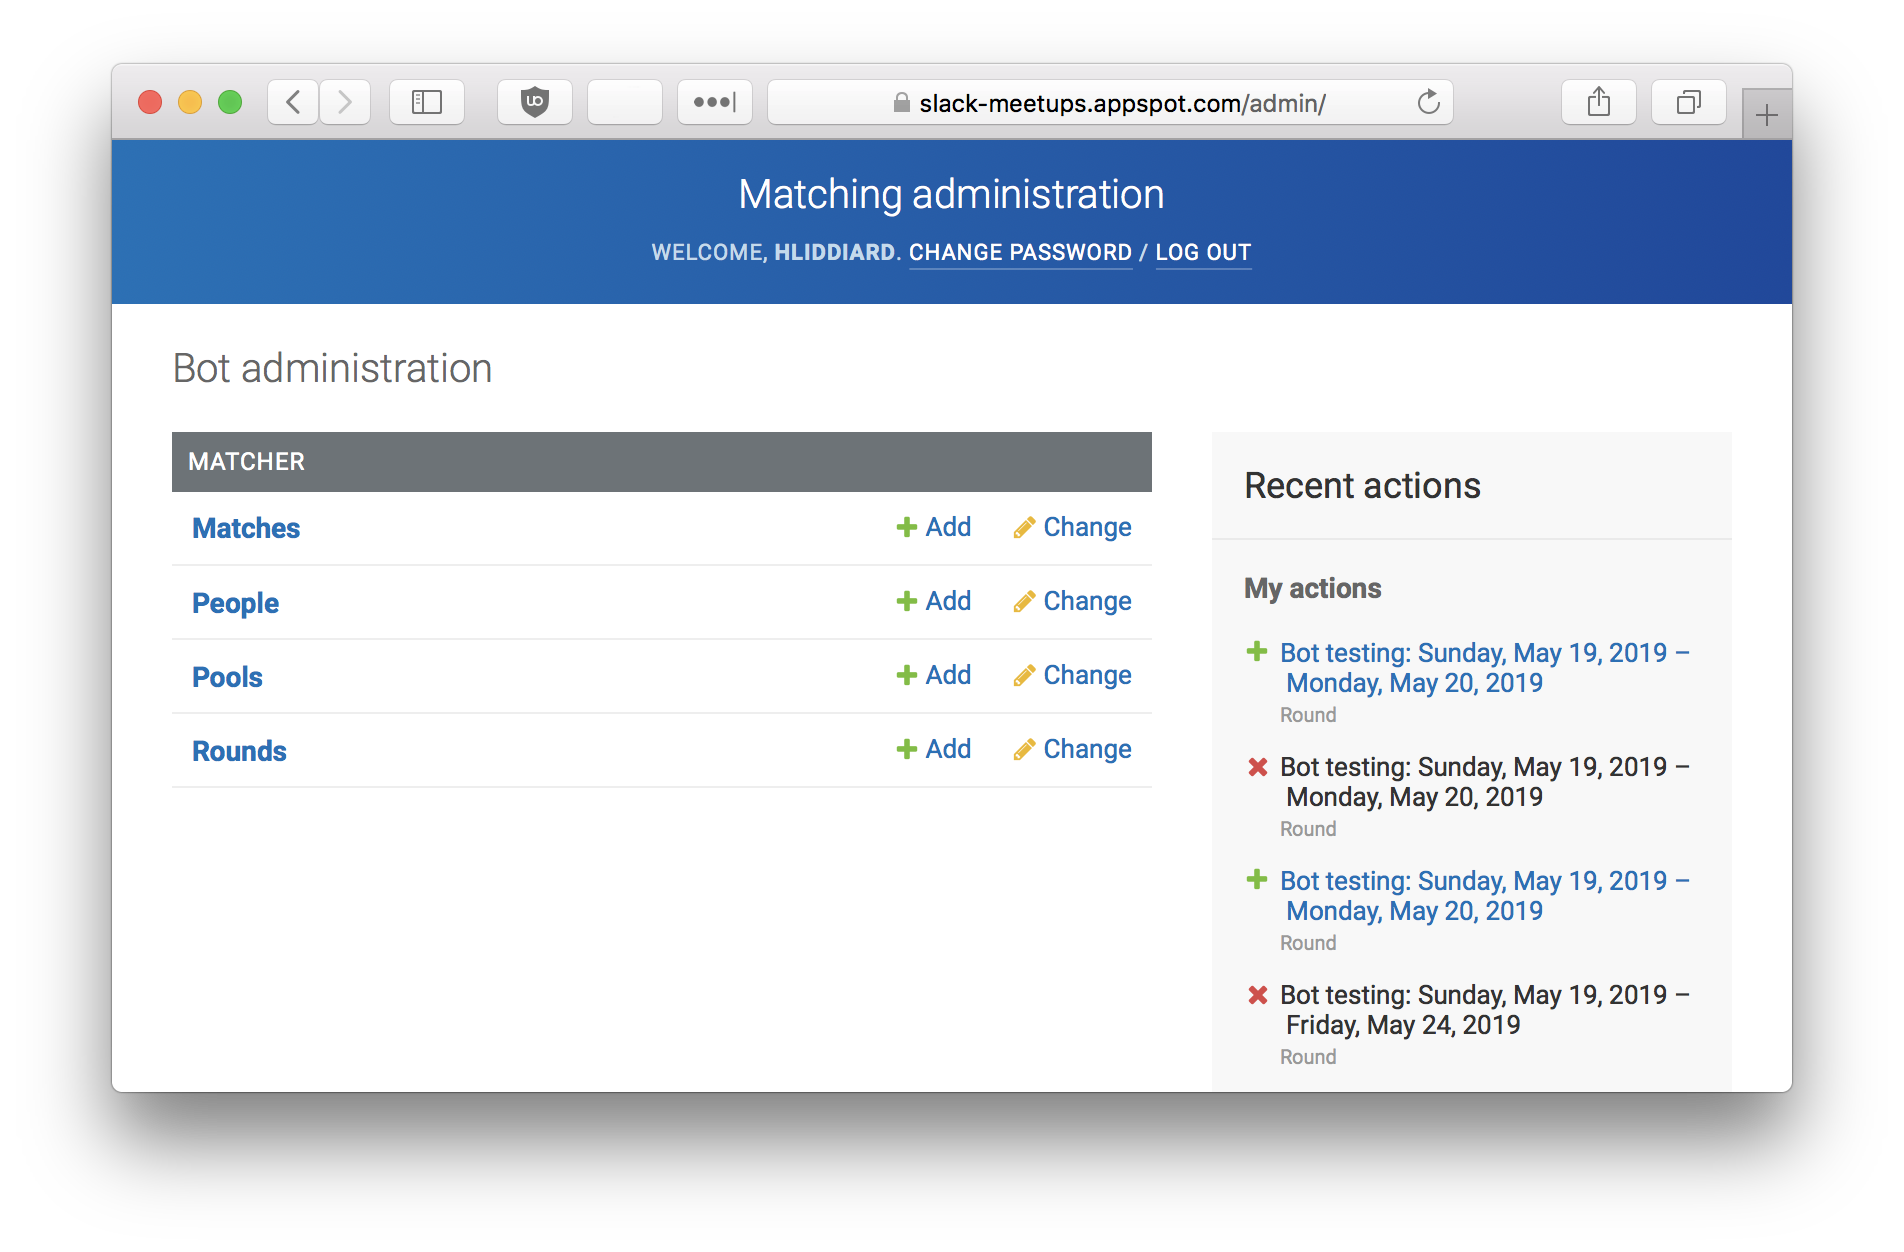Click deleted Bot testing Friday May 24 entry

point(1484,1010)
